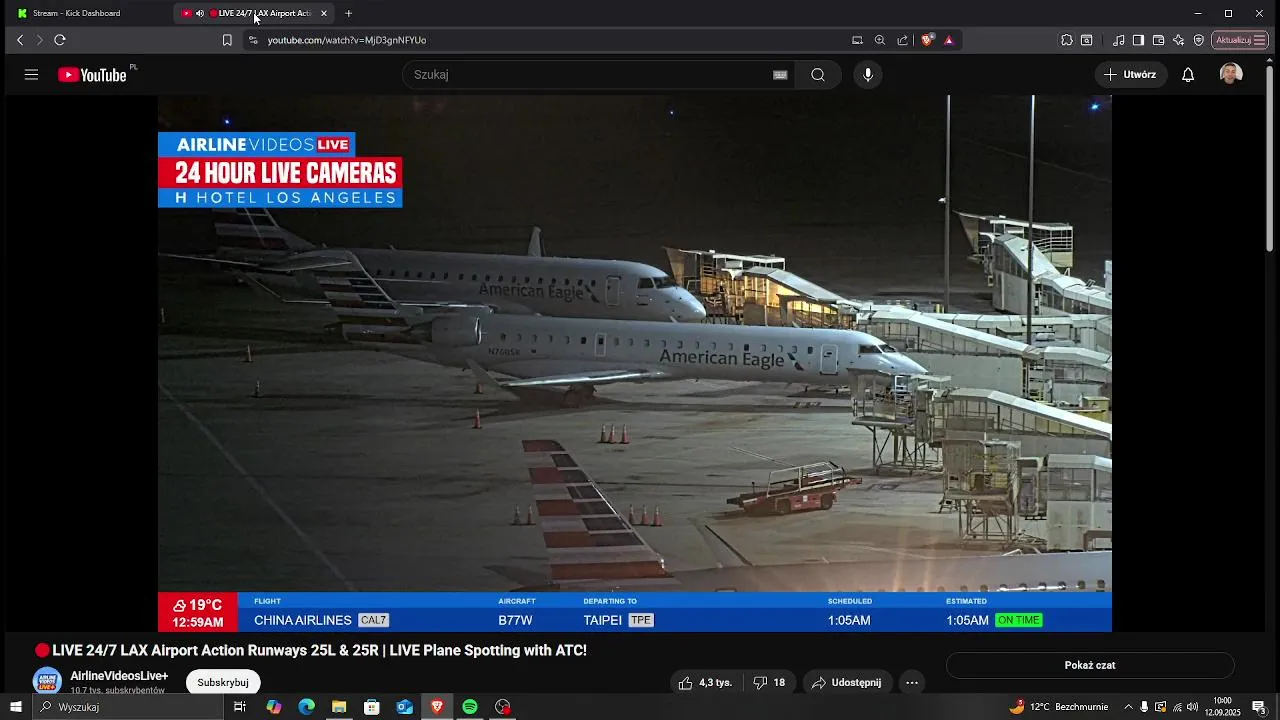Open a new browser tab
The height and width of the screenshot is (720, 1280).
tap(348, 13)
